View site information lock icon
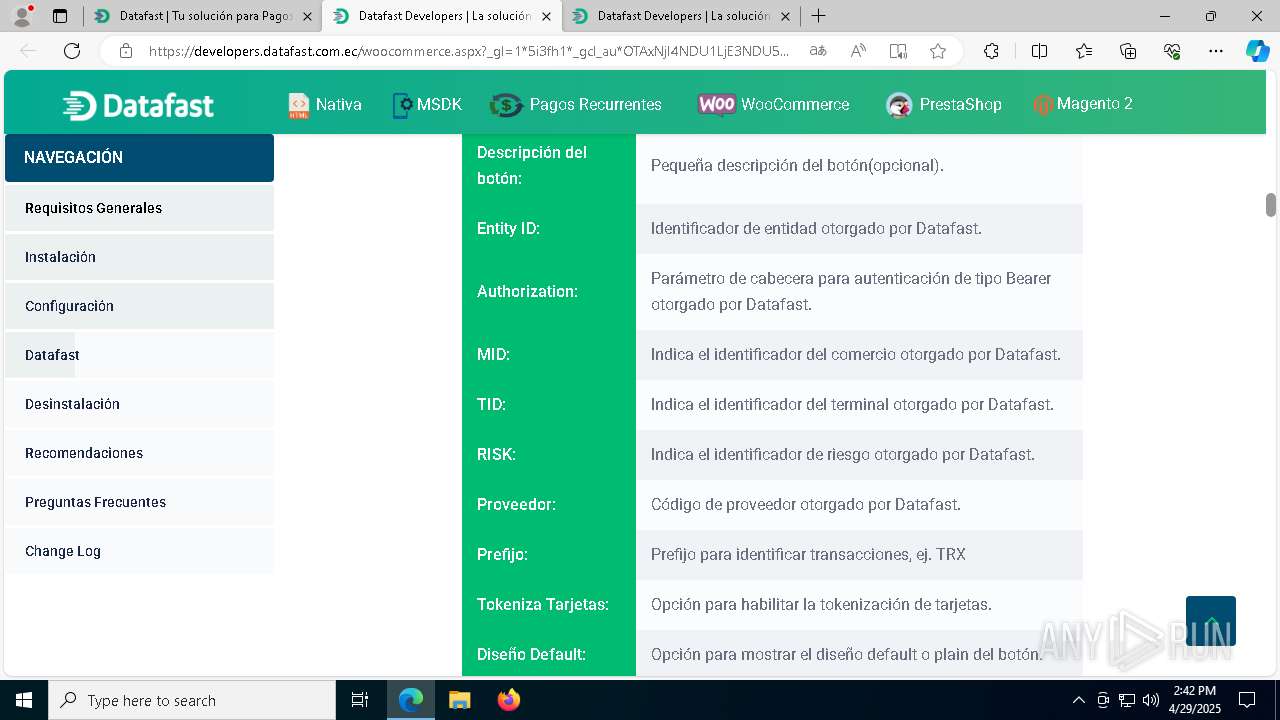This screenshot has width=1280, height=720. [126, 51]
